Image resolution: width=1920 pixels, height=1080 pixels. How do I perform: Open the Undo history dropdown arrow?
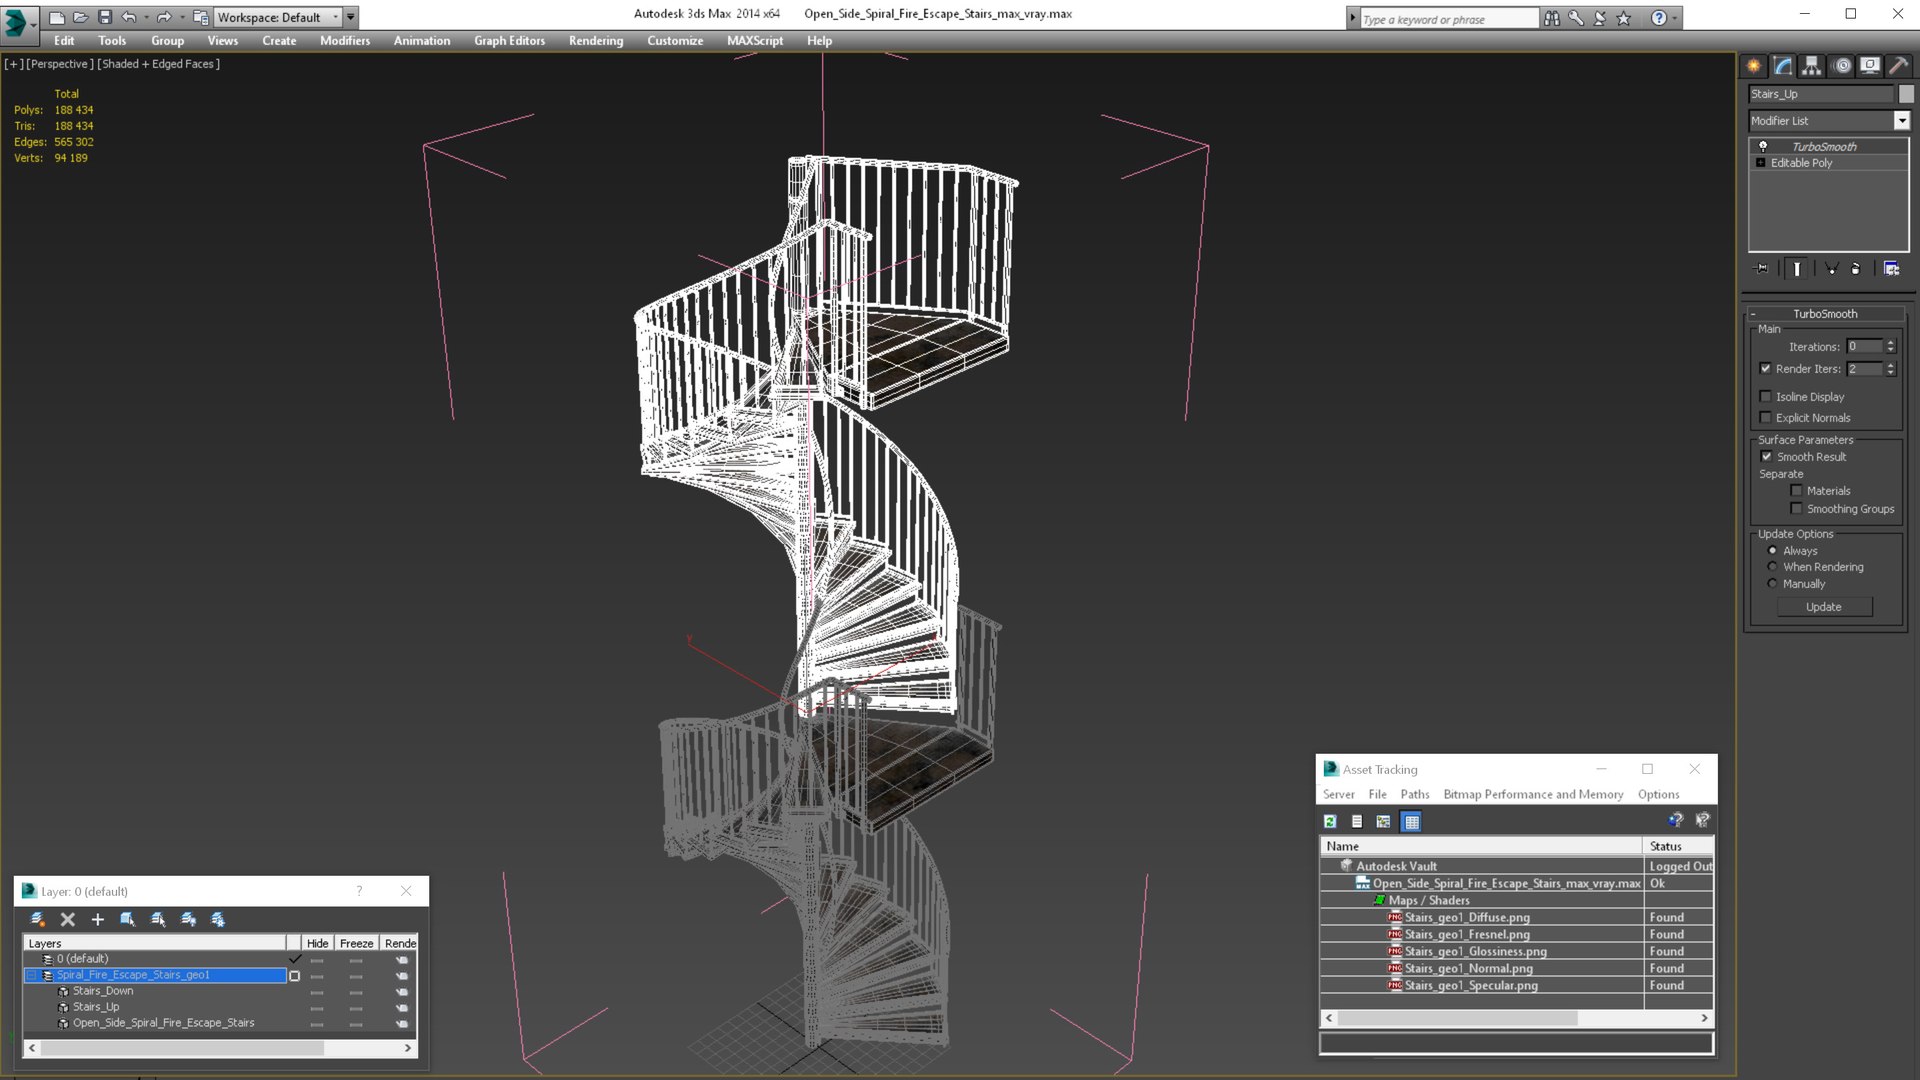(x=146, y=17)
